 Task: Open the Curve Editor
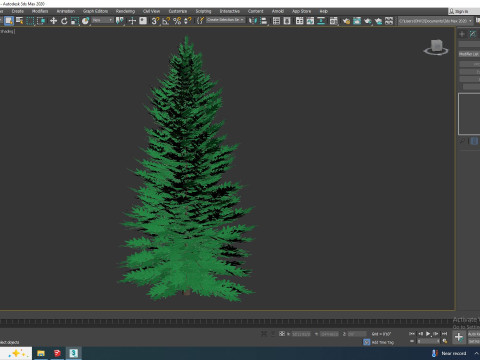tap(310, 21)
